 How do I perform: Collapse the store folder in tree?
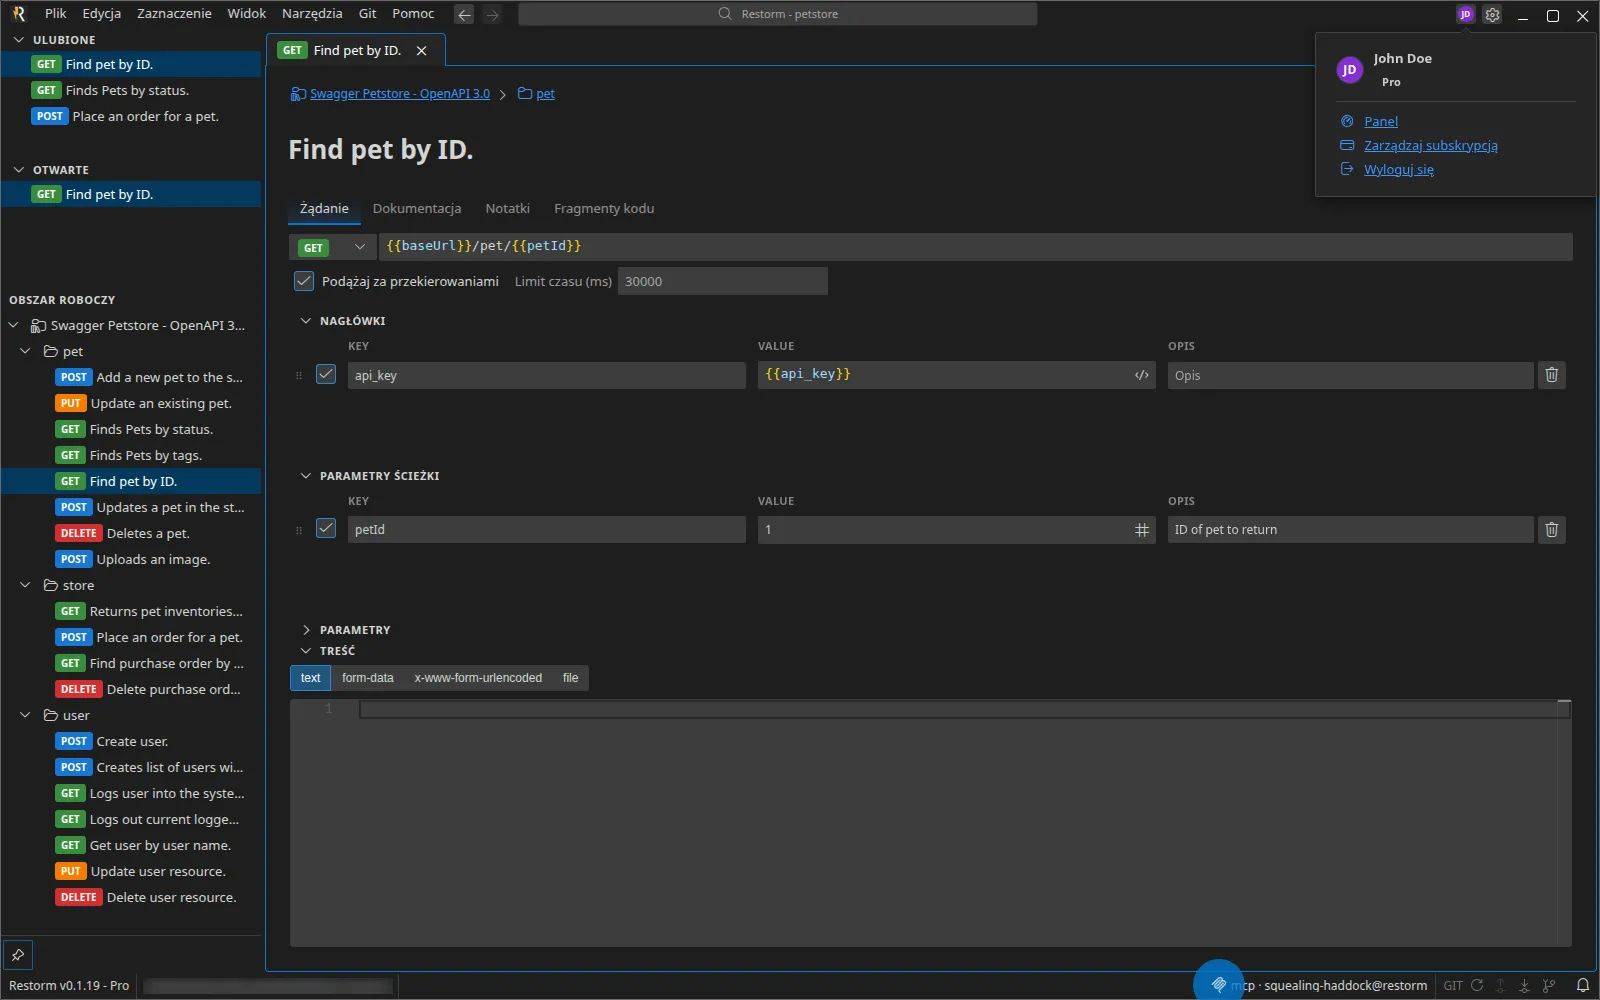tap(26, 585)
